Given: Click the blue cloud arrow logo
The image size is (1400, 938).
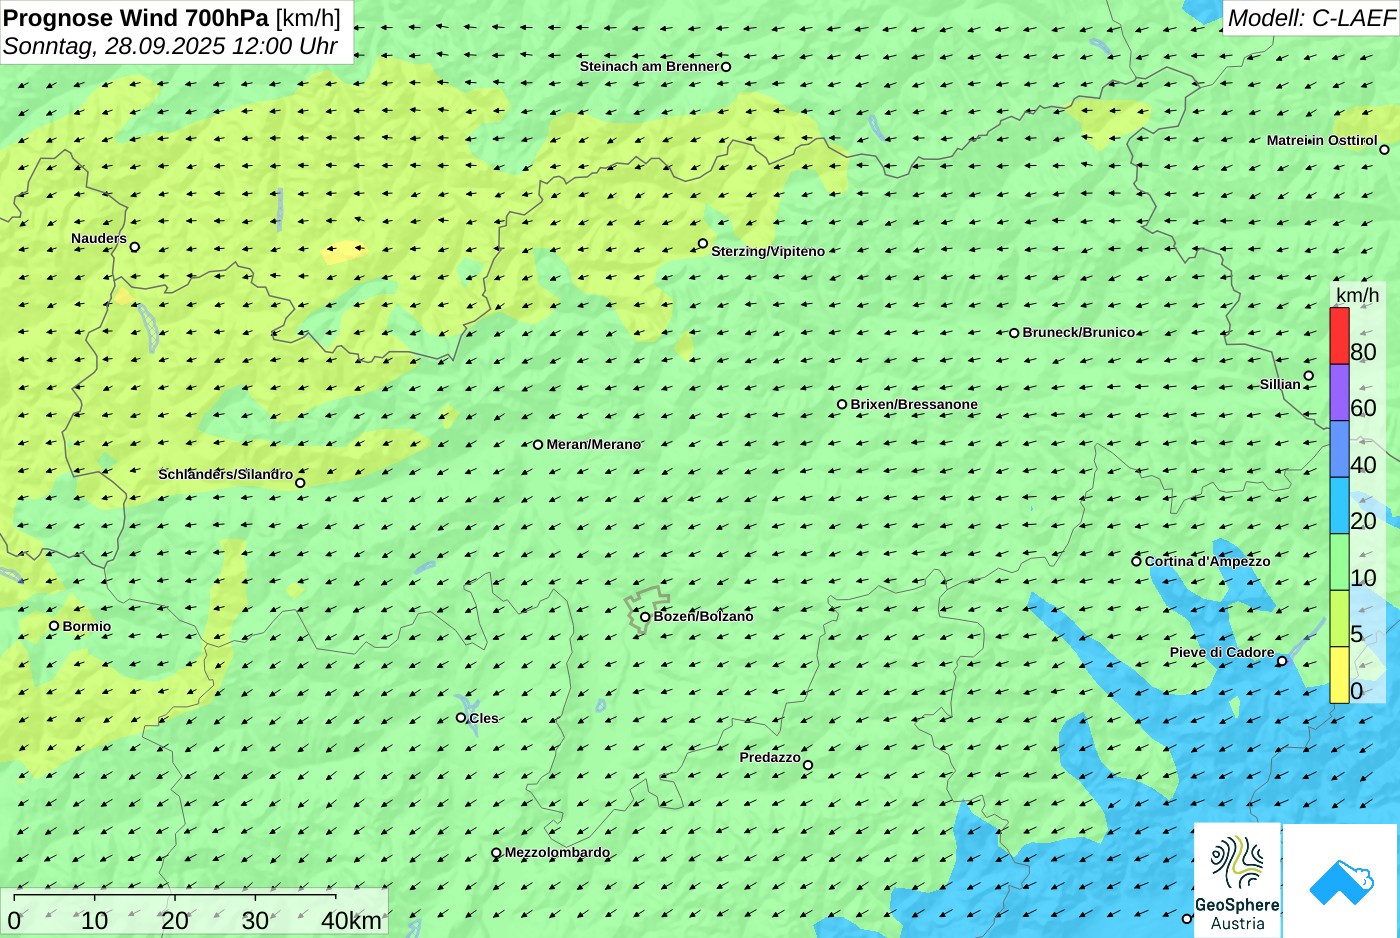Looking at the screenshot, I should click(1341, 881).
